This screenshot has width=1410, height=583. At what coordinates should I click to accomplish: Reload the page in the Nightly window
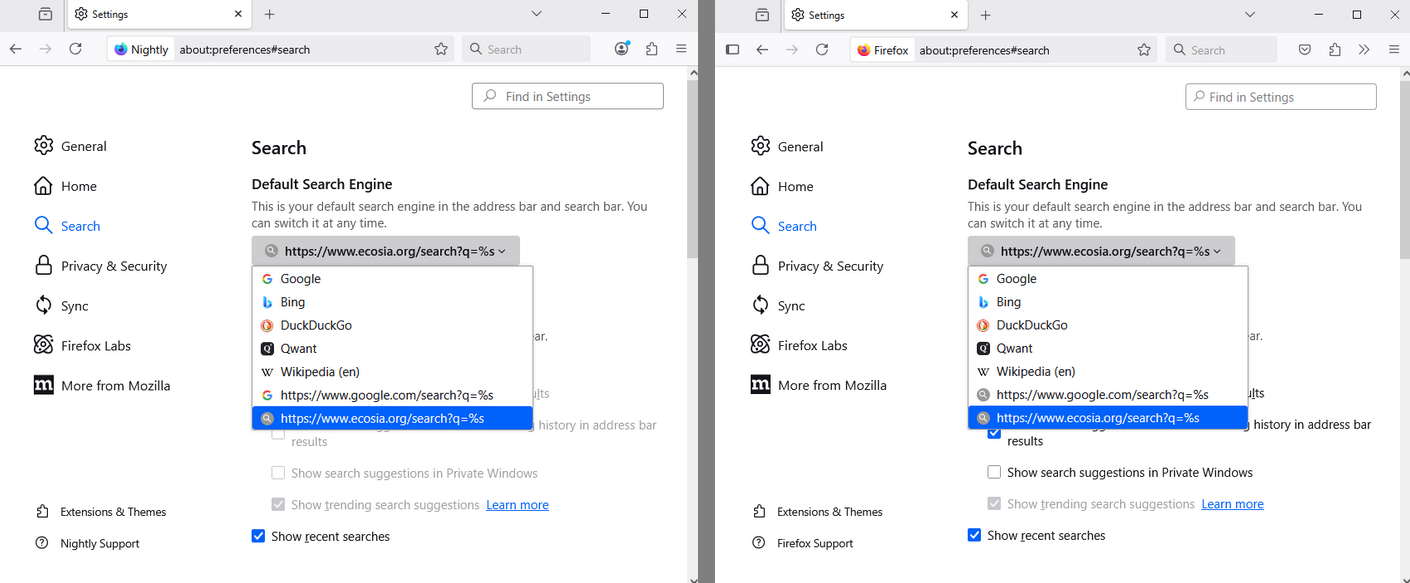(x=75, y=49)
